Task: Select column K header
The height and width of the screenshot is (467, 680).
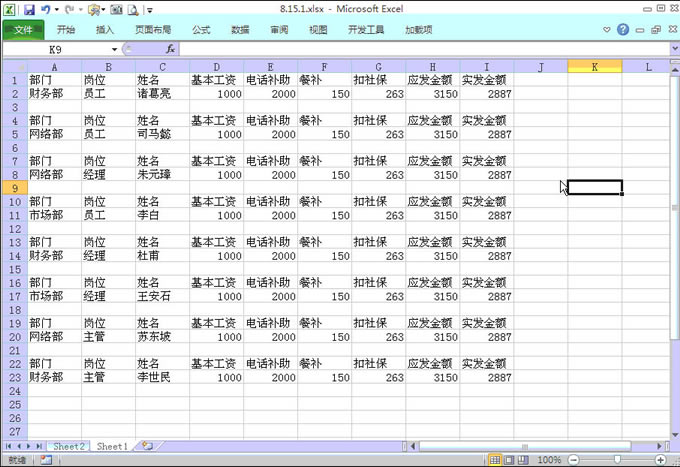Action: point(595,67)
